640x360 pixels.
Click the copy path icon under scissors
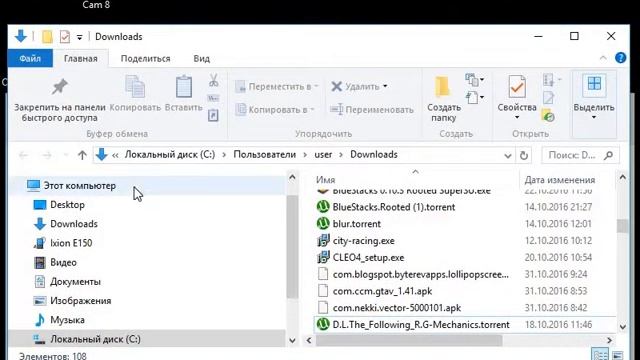pos(213,98)
